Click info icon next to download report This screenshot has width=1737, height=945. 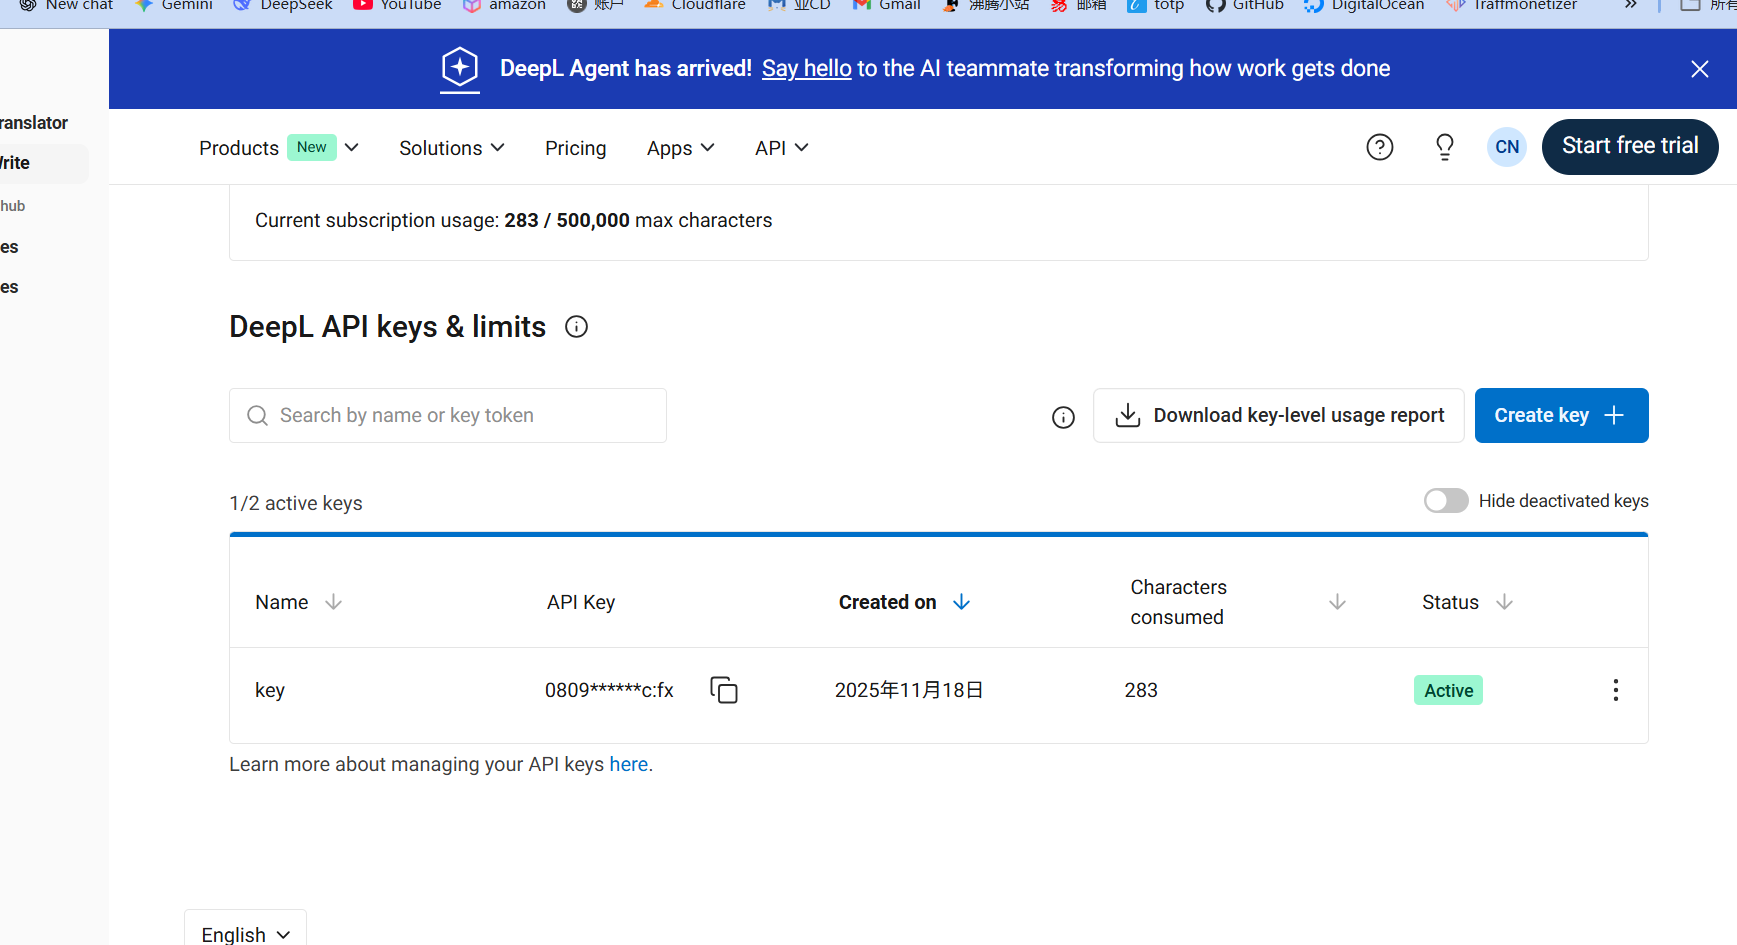click(1063, 417)
